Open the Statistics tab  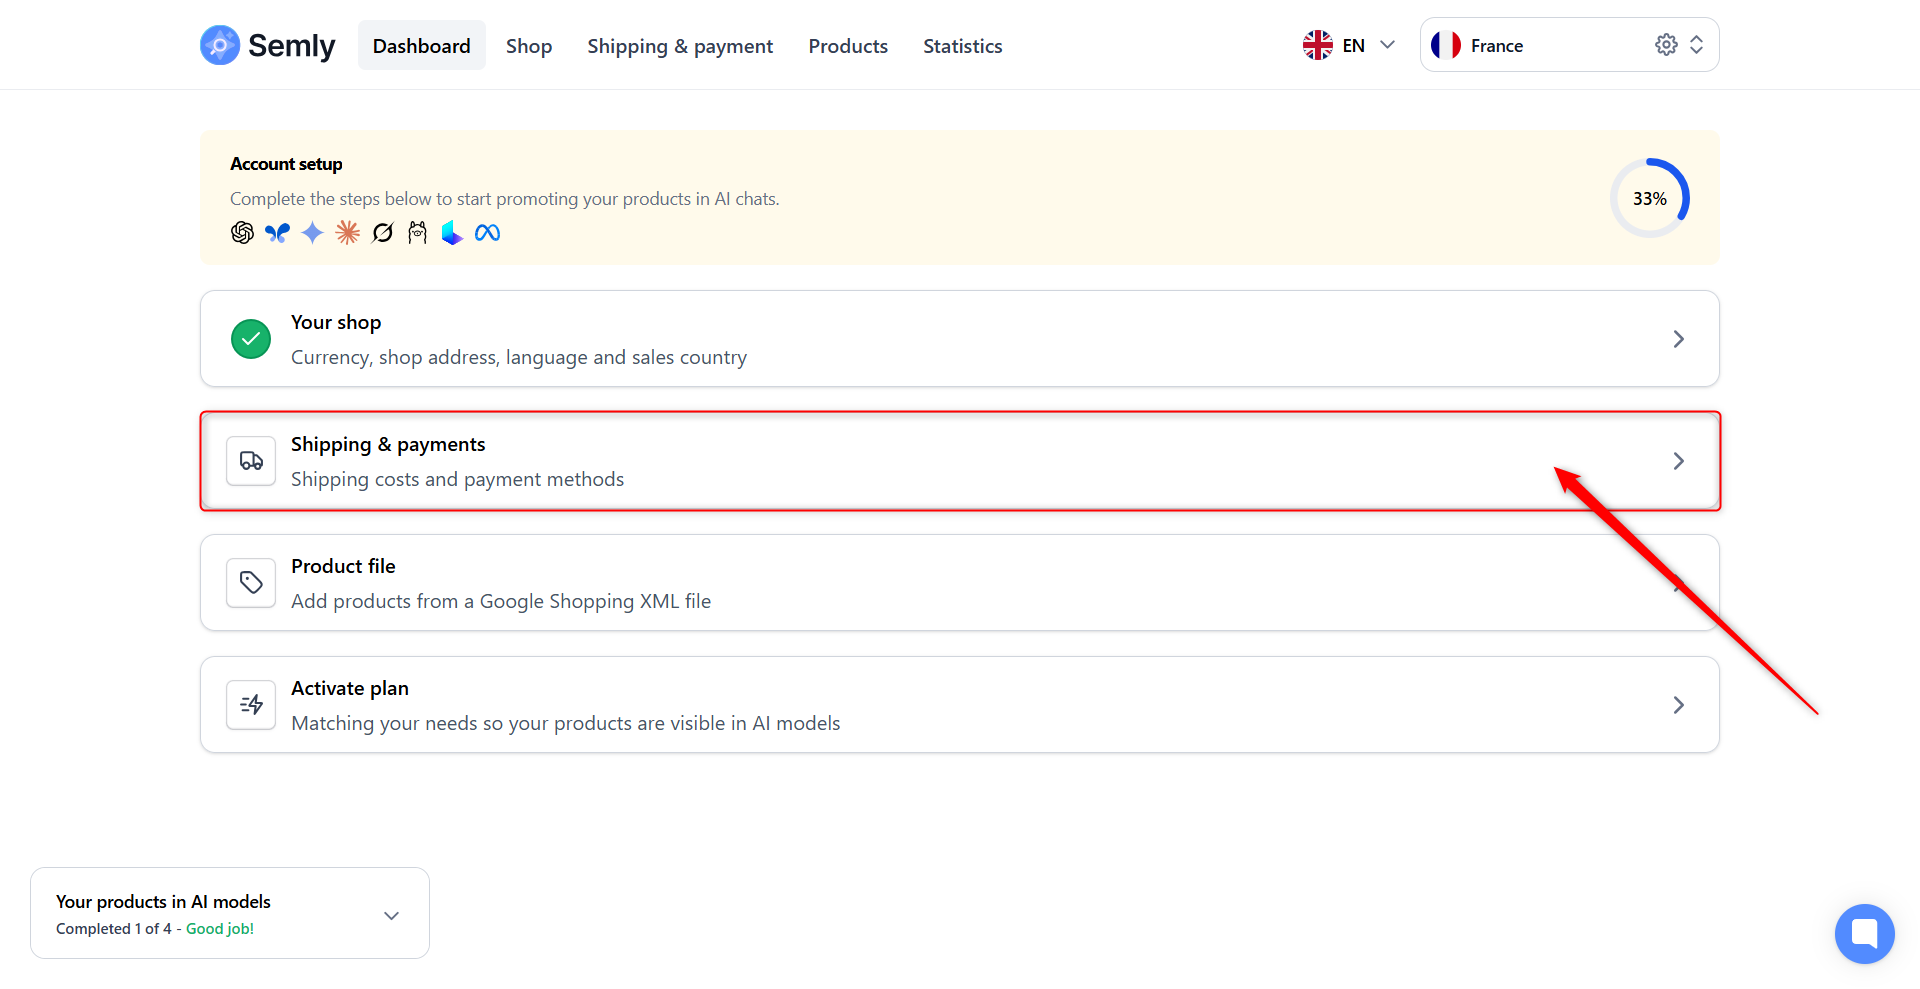(x=962, y=46)
